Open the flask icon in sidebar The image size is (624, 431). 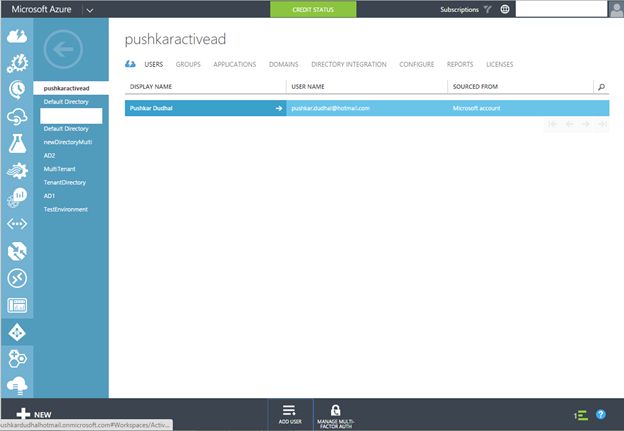click(17, 144)
